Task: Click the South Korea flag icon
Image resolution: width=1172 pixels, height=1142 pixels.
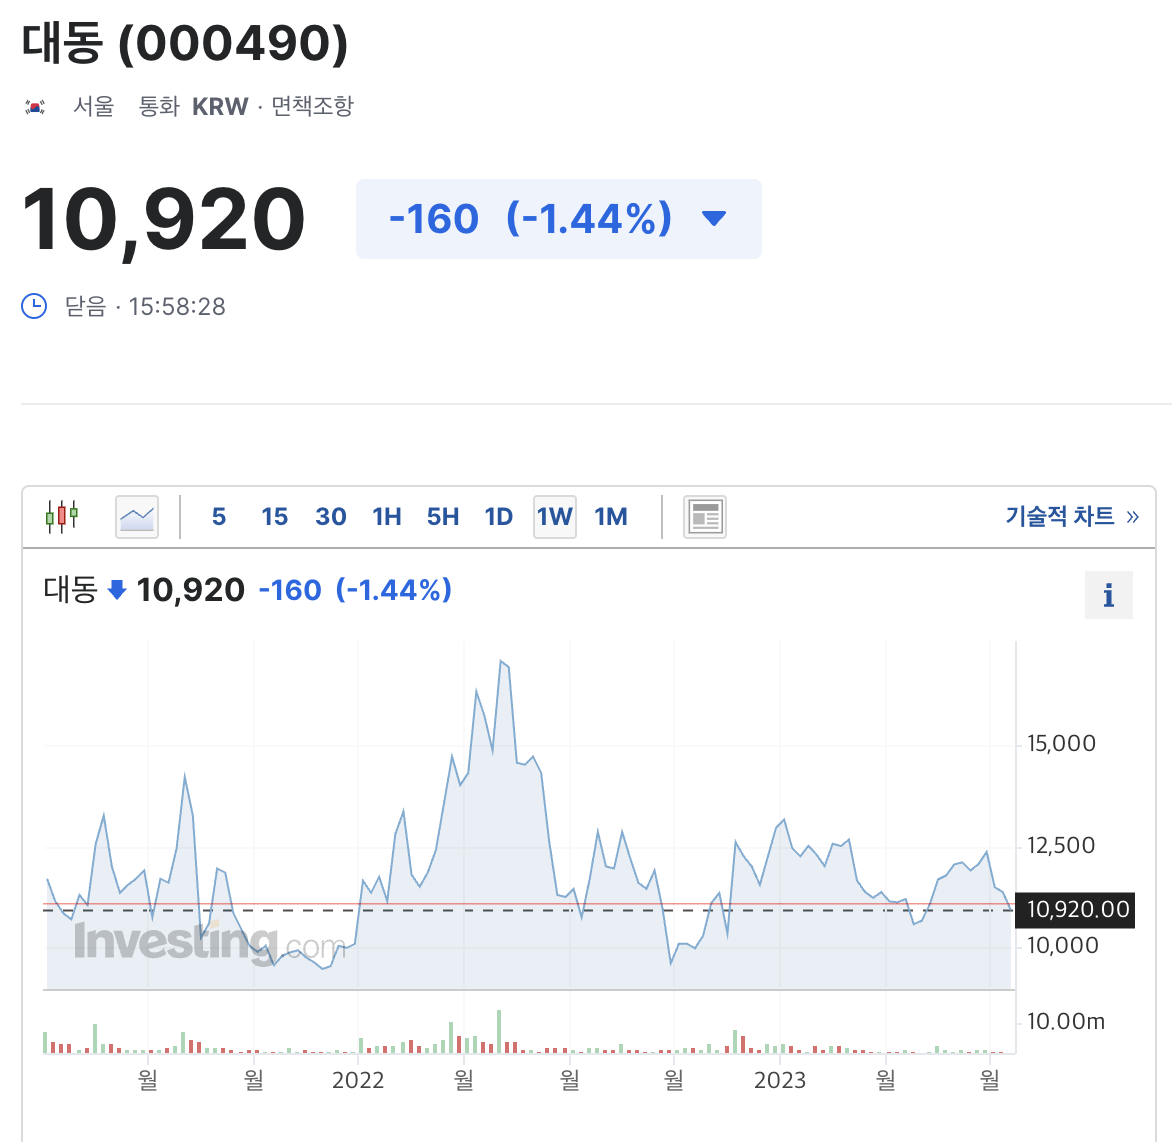Action: point(35,107)
